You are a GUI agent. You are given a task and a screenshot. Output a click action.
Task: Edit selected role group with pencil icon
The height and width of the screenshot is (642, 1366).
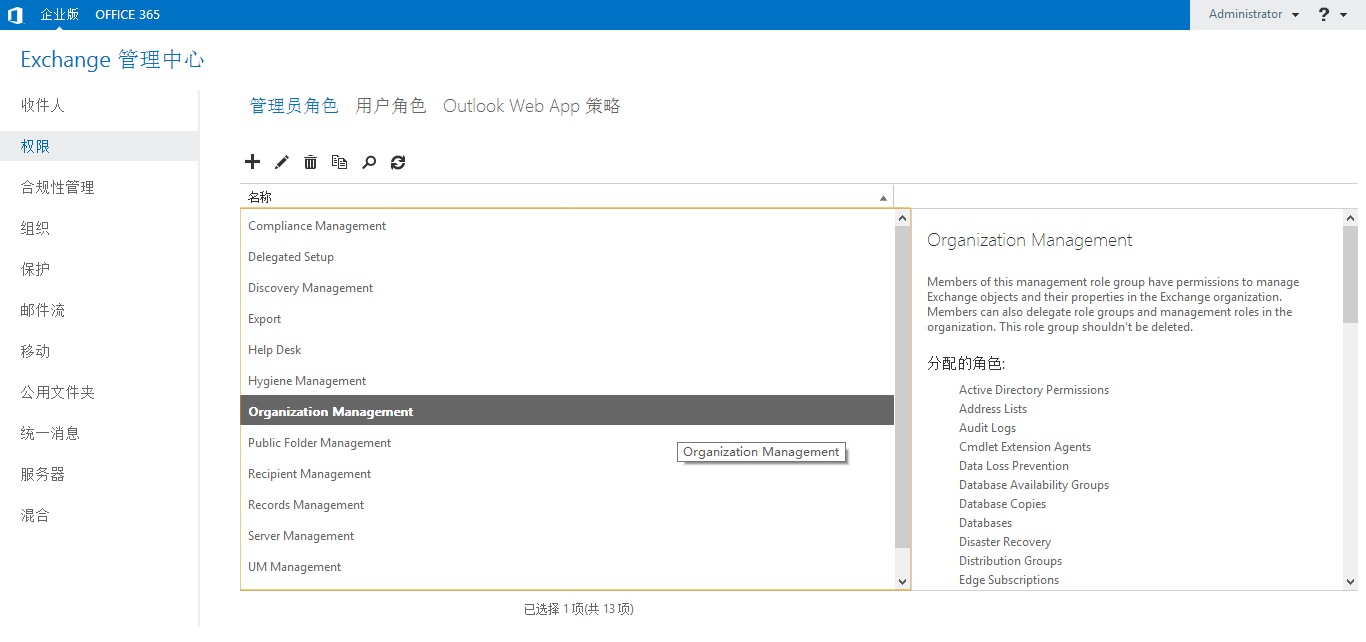click(281, 162)
